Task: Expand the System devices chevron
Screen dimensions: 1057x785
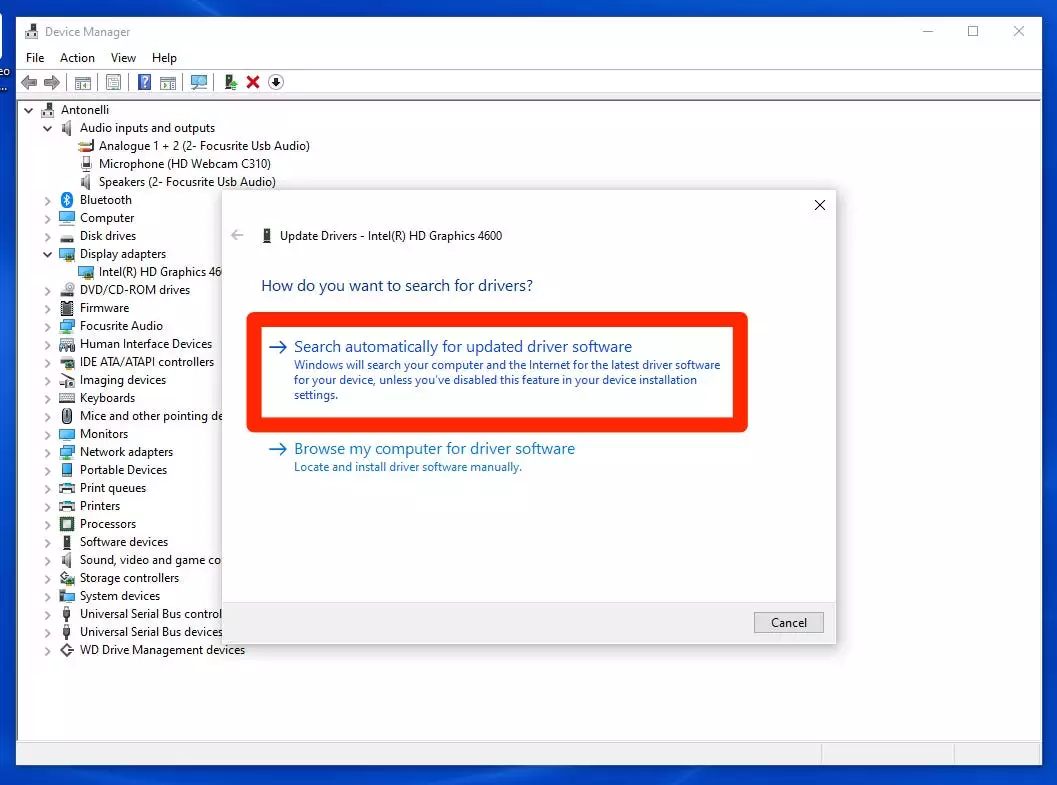Action: 47,596
